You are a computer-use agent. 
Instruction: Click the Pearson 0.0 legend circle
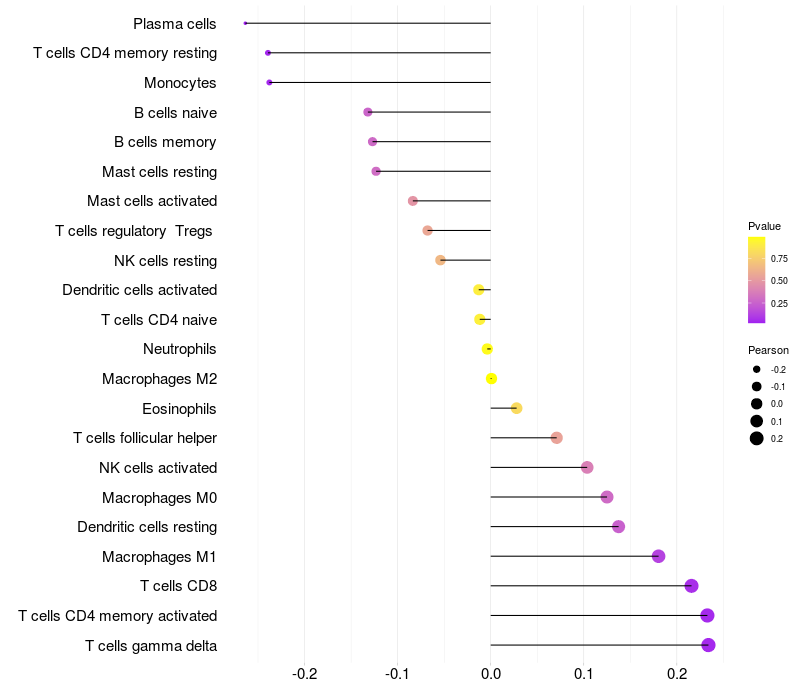pos(757,404)
